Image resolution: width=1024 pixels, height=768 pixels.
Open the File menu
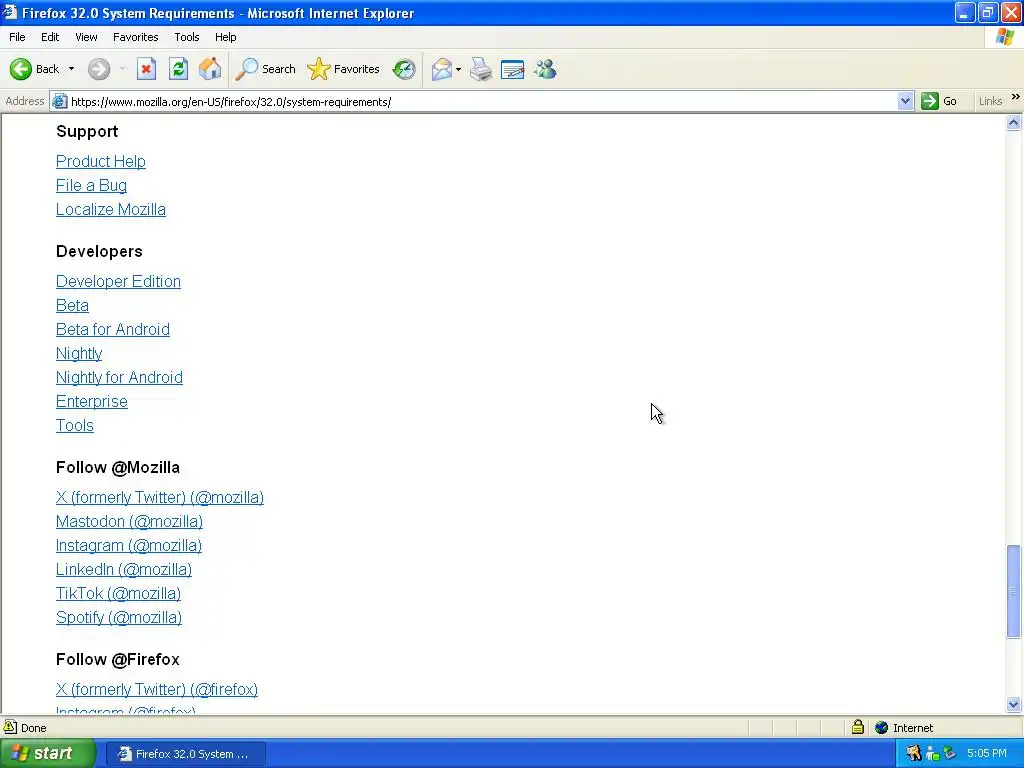pyautogui.click(x=17, y=37)
